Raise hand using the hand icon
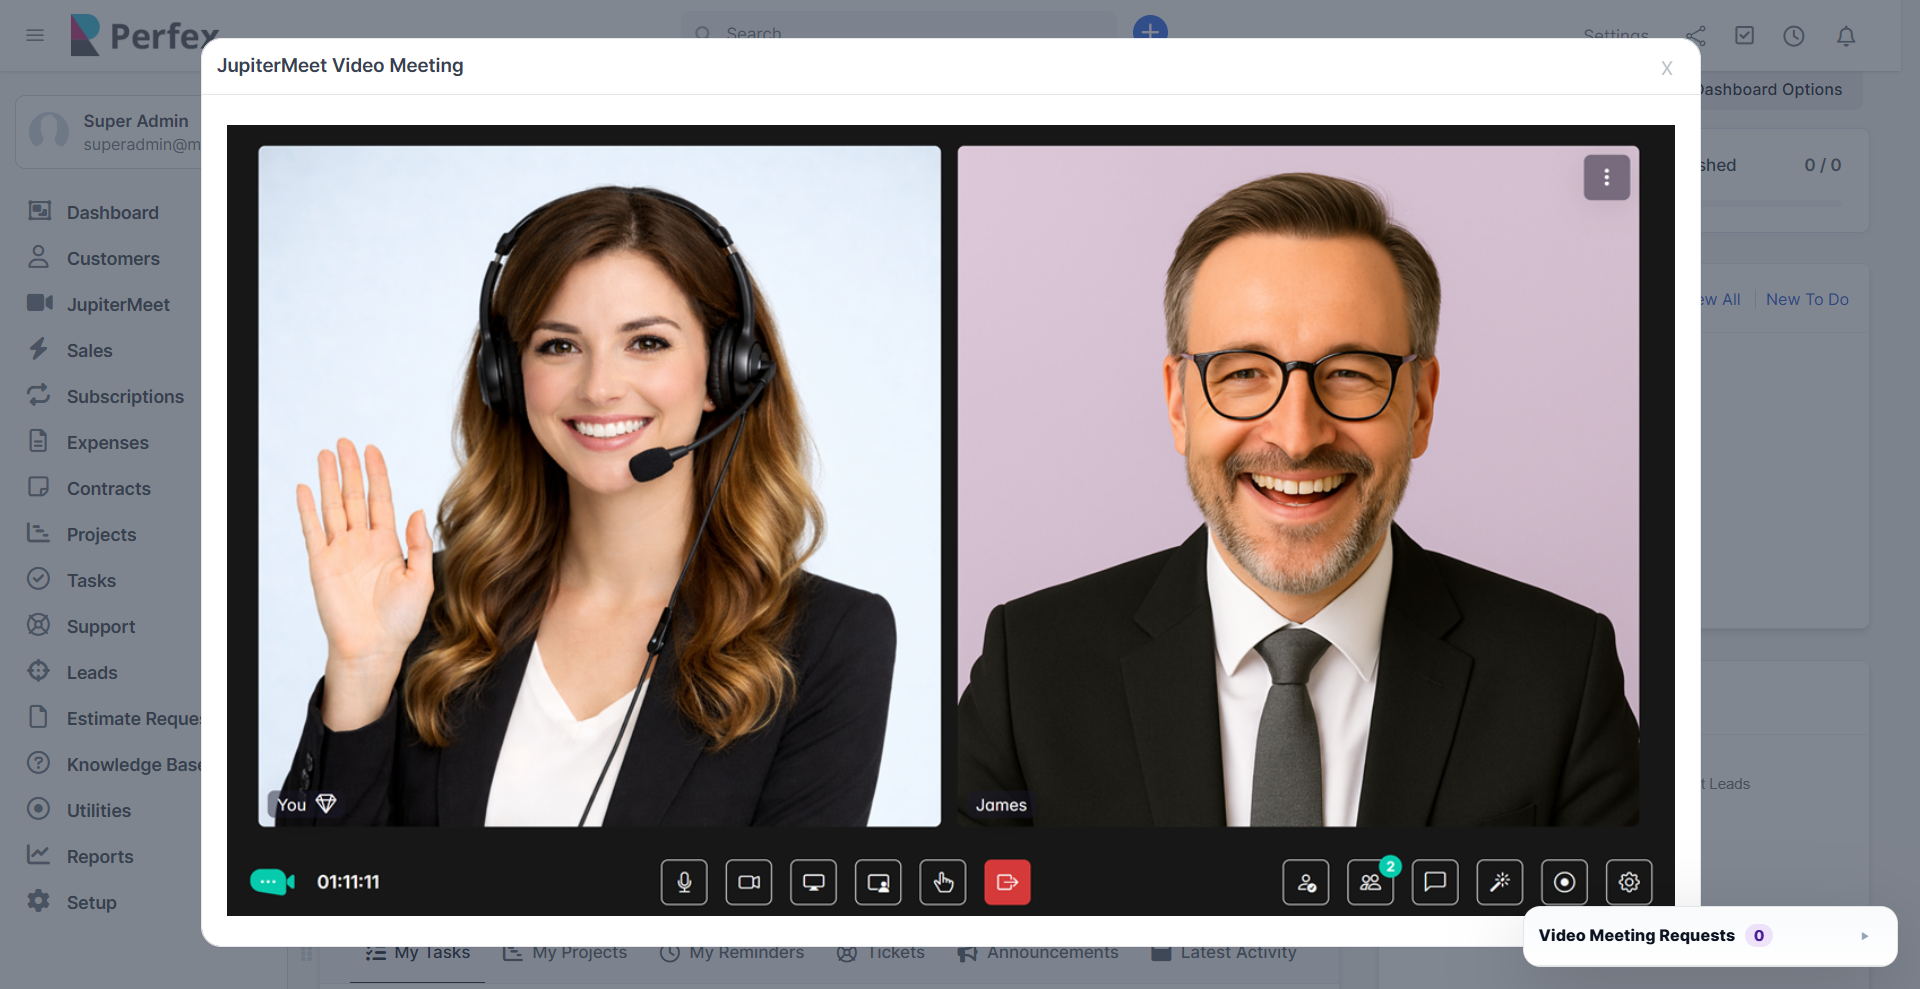The height and width of the screenshot is (989, 1920). coord(943,882)
